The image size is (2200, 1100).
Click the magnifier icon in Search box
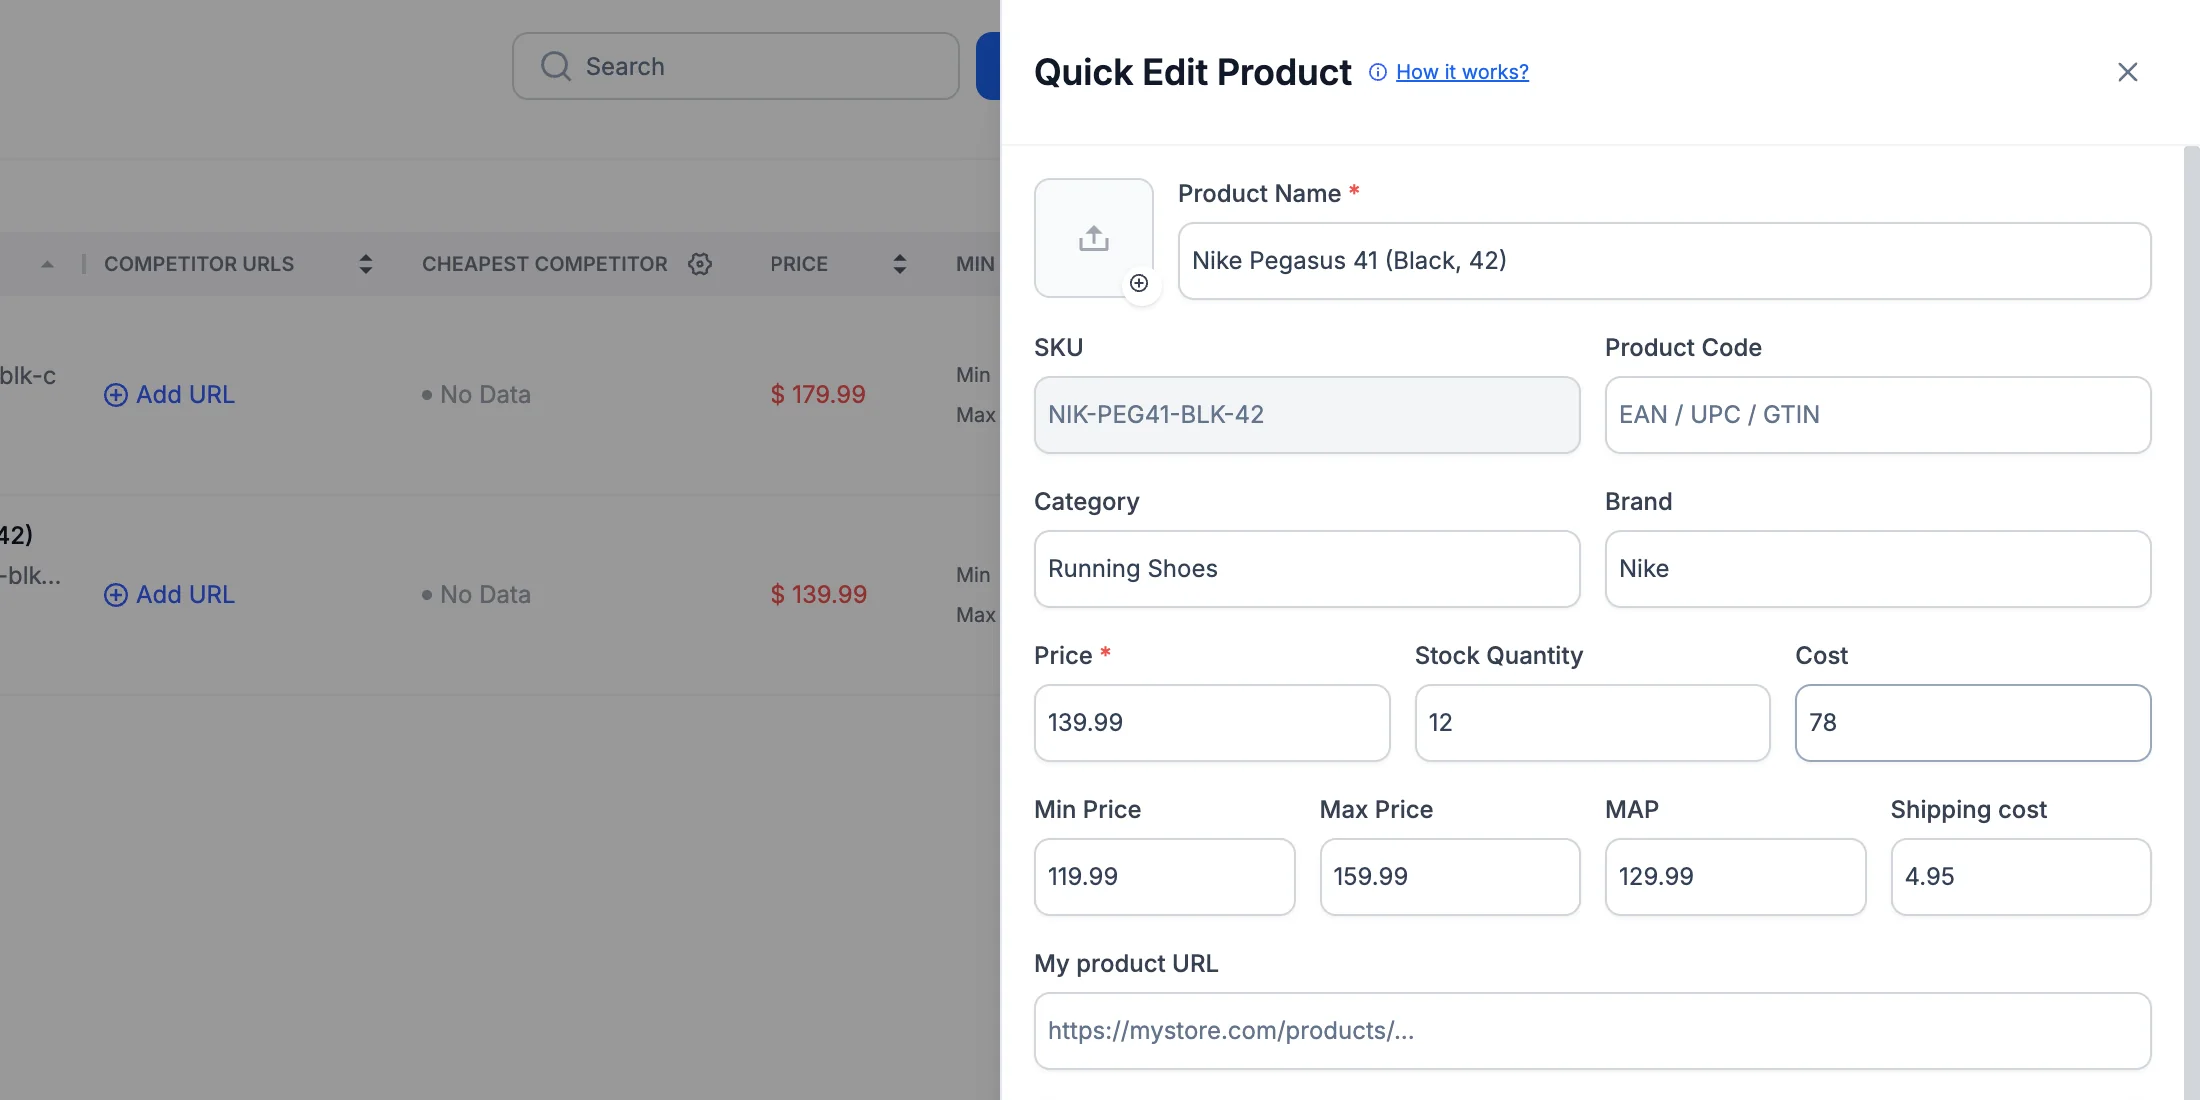point(556,66)
